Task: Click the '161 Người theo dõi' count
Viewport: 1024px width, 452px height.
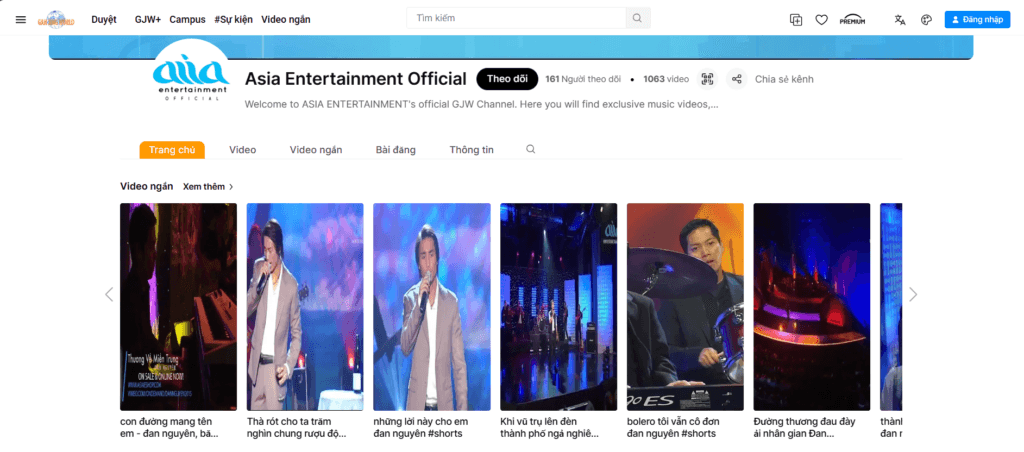Action: [583, 79]
